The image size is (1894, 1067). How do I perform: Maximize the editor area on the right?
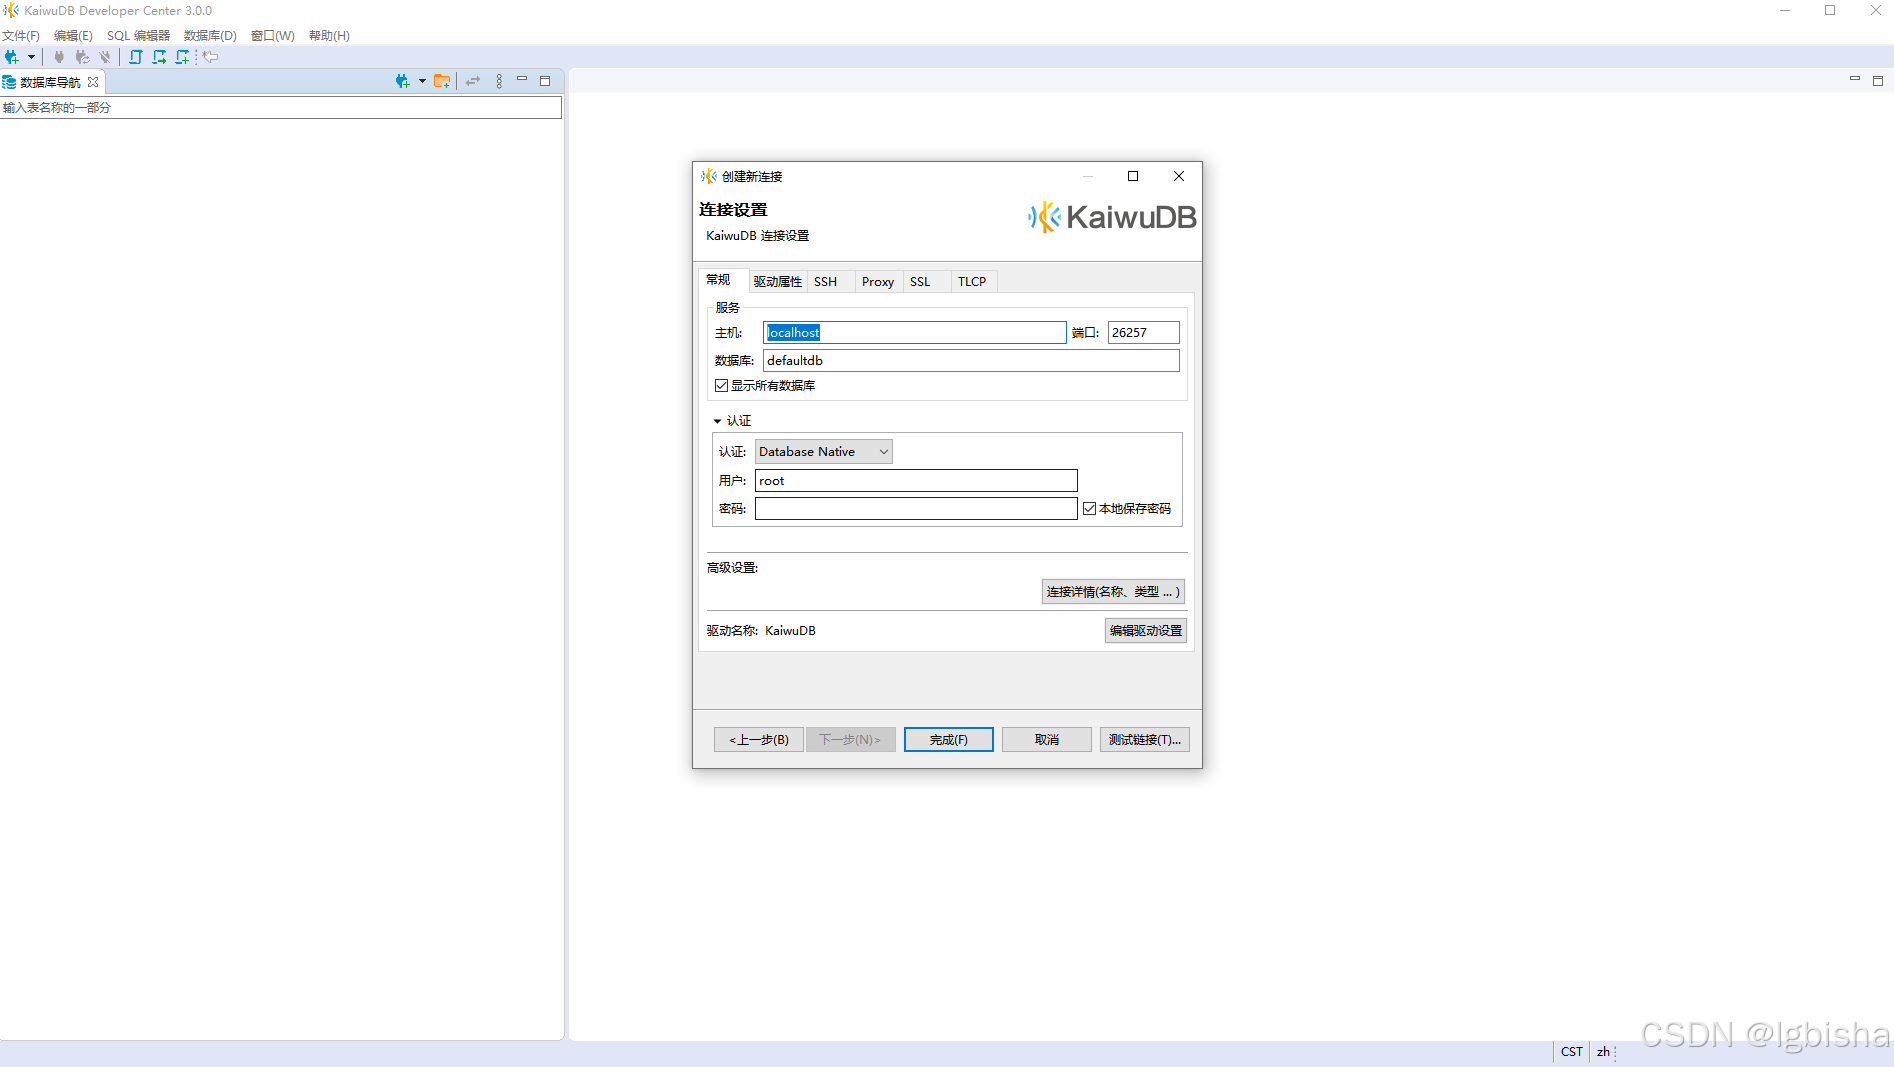coord(1878,81)
